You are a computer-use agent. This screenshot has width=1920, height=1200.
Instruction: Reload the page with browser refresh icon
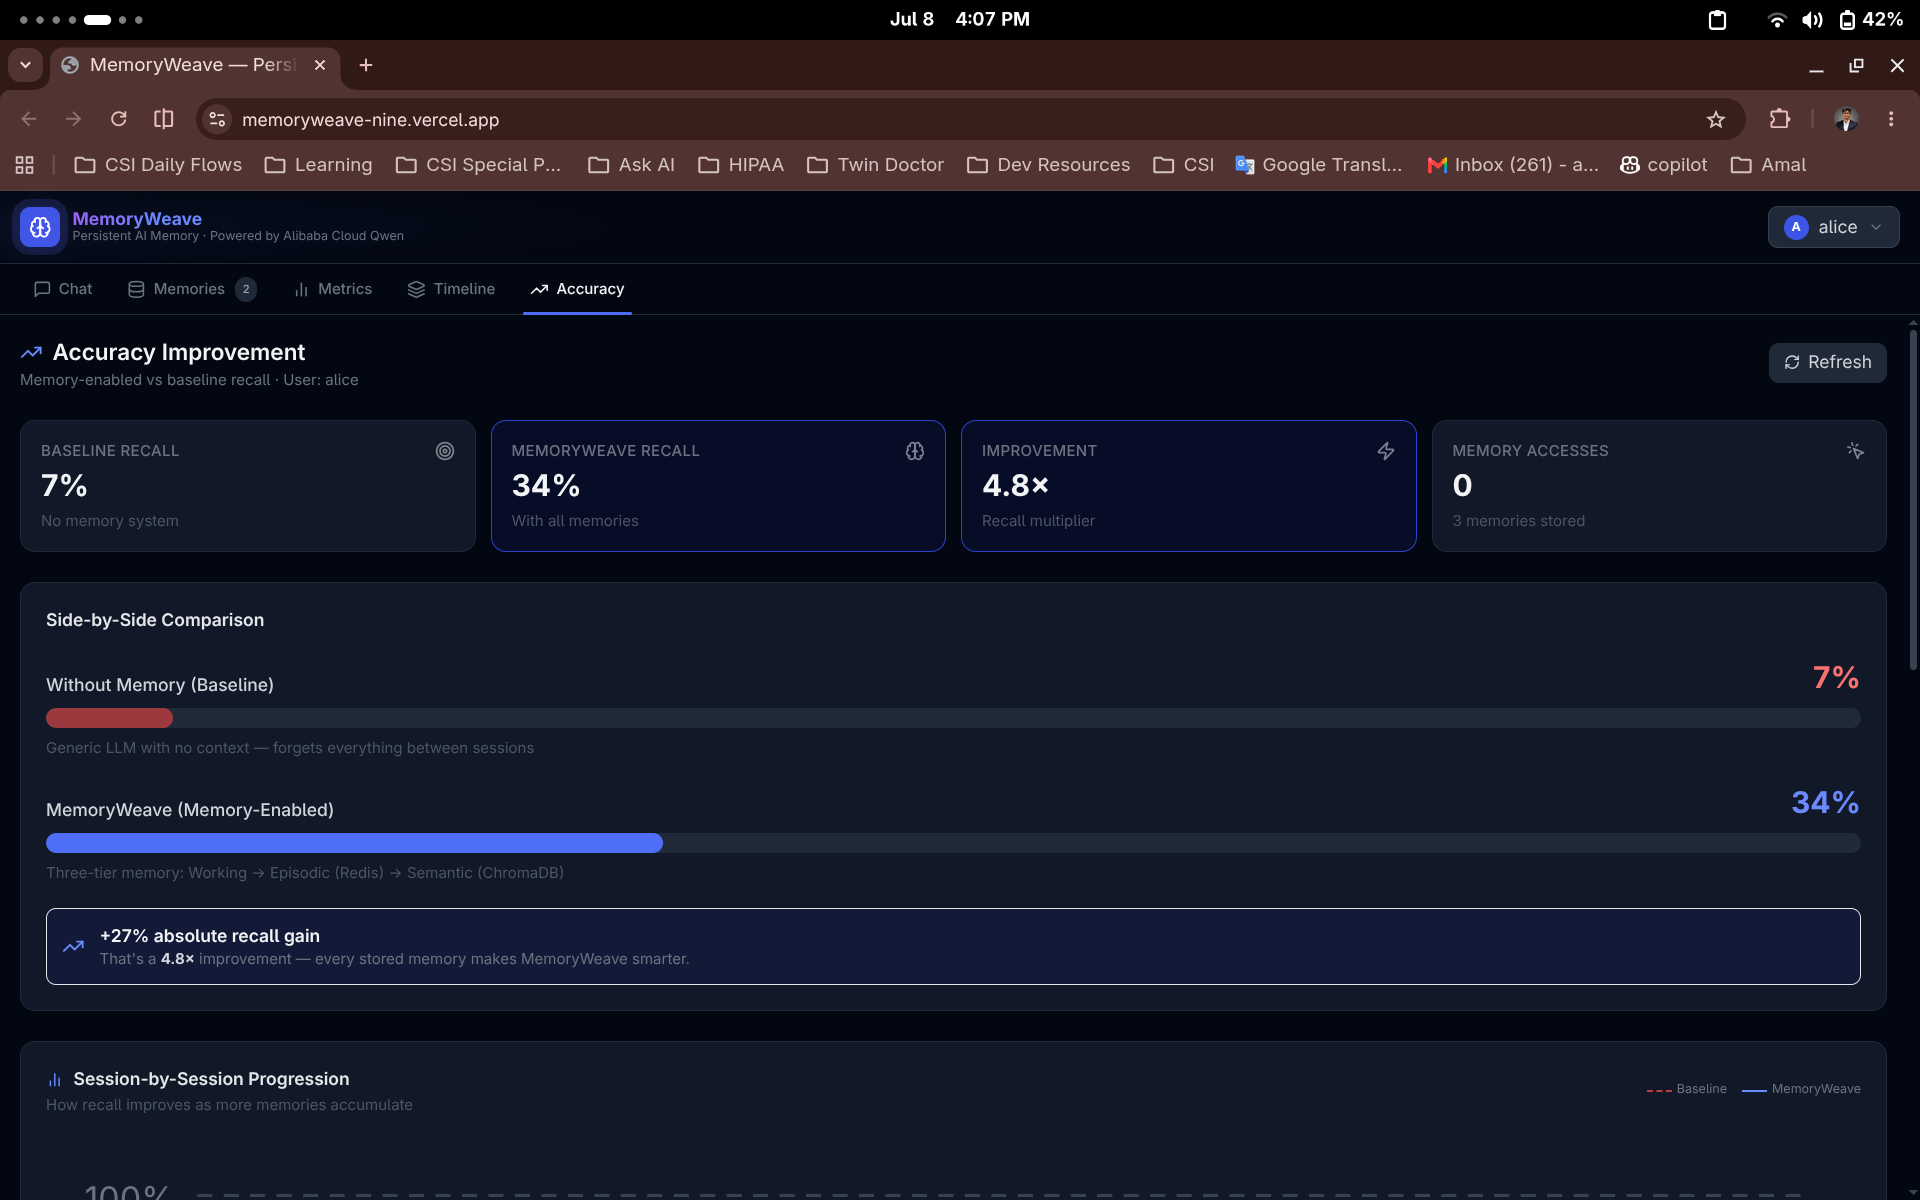pos(119,119)
